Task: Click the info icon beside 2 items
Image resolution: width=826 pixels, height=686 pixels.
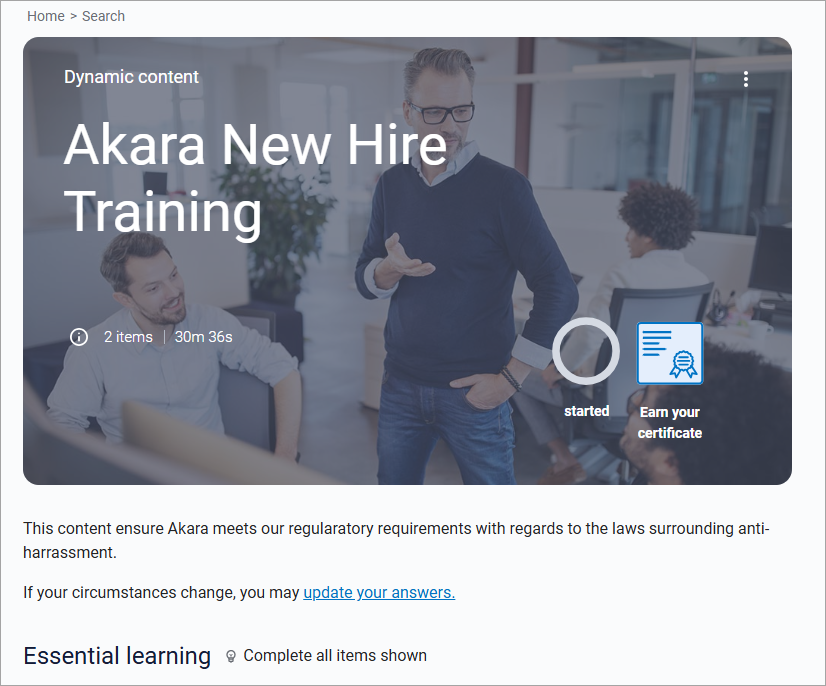Action: point(79,337)
